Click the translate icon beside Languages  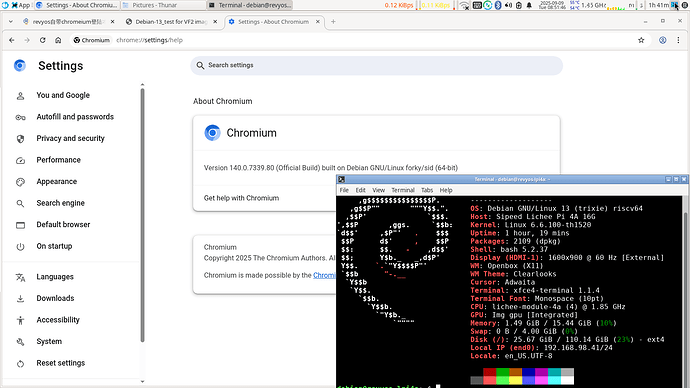tap(20, 278)
